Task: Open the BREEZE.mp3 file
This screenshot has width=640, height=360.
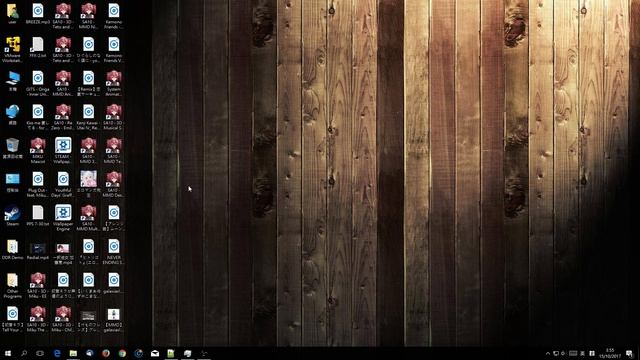Action: (x=38, y=13)
